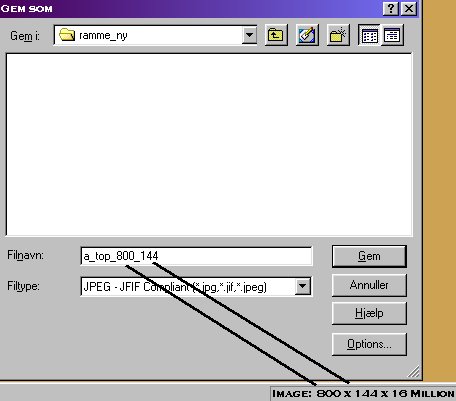Switch to Details view
This screenshot has width=456, height=401.
point(392,35)
